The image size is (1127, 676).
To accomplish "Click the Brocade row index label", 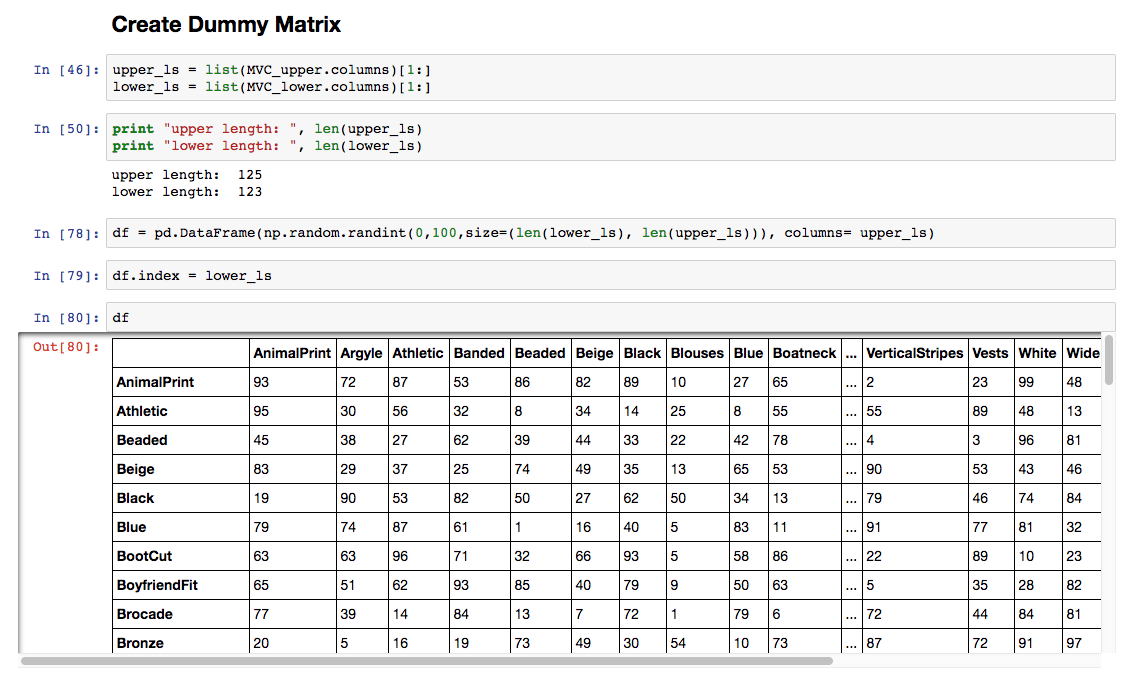I will click(145, 614).
